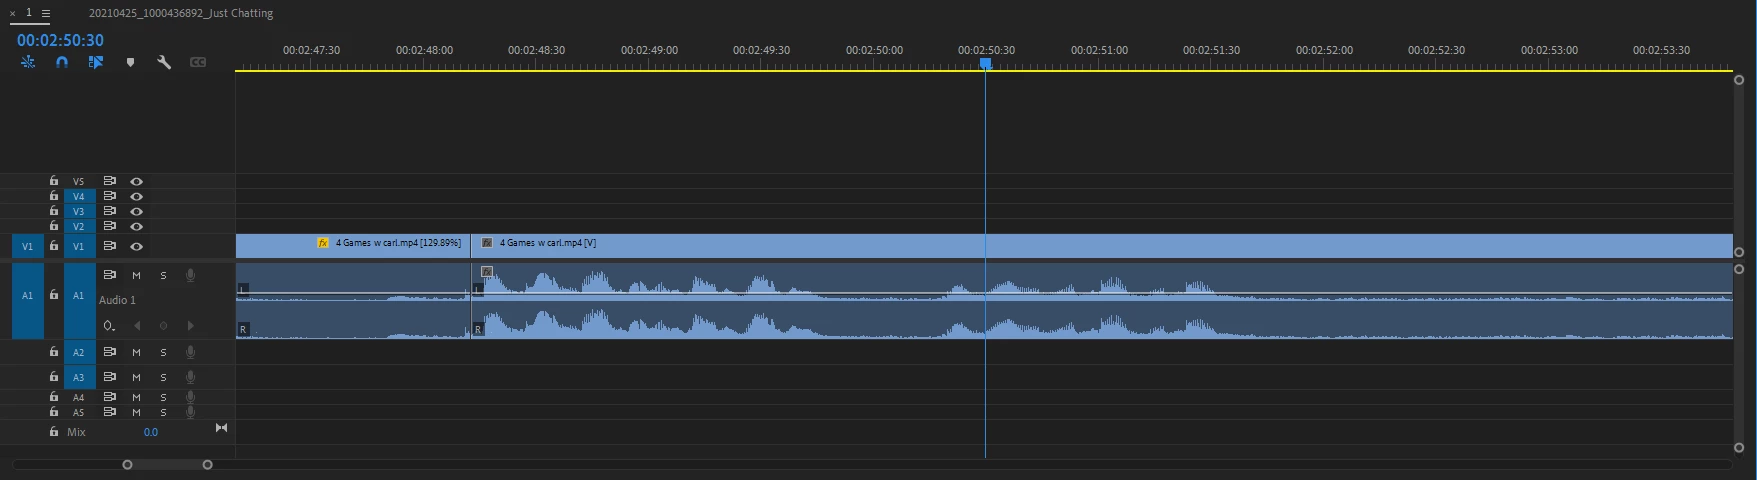Go to previous keyframe on A1

click(137, 326)
